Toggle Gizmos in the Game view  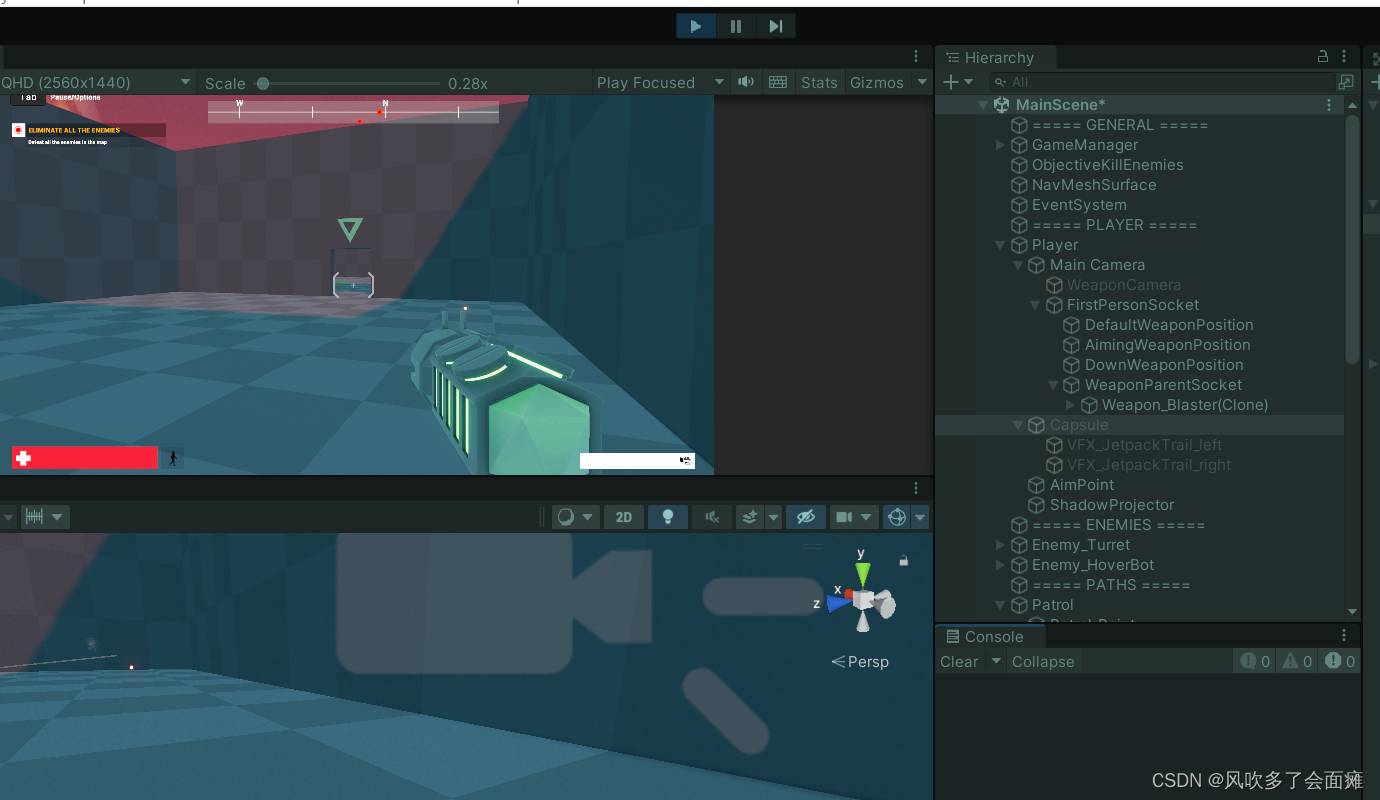pos(877,83)
